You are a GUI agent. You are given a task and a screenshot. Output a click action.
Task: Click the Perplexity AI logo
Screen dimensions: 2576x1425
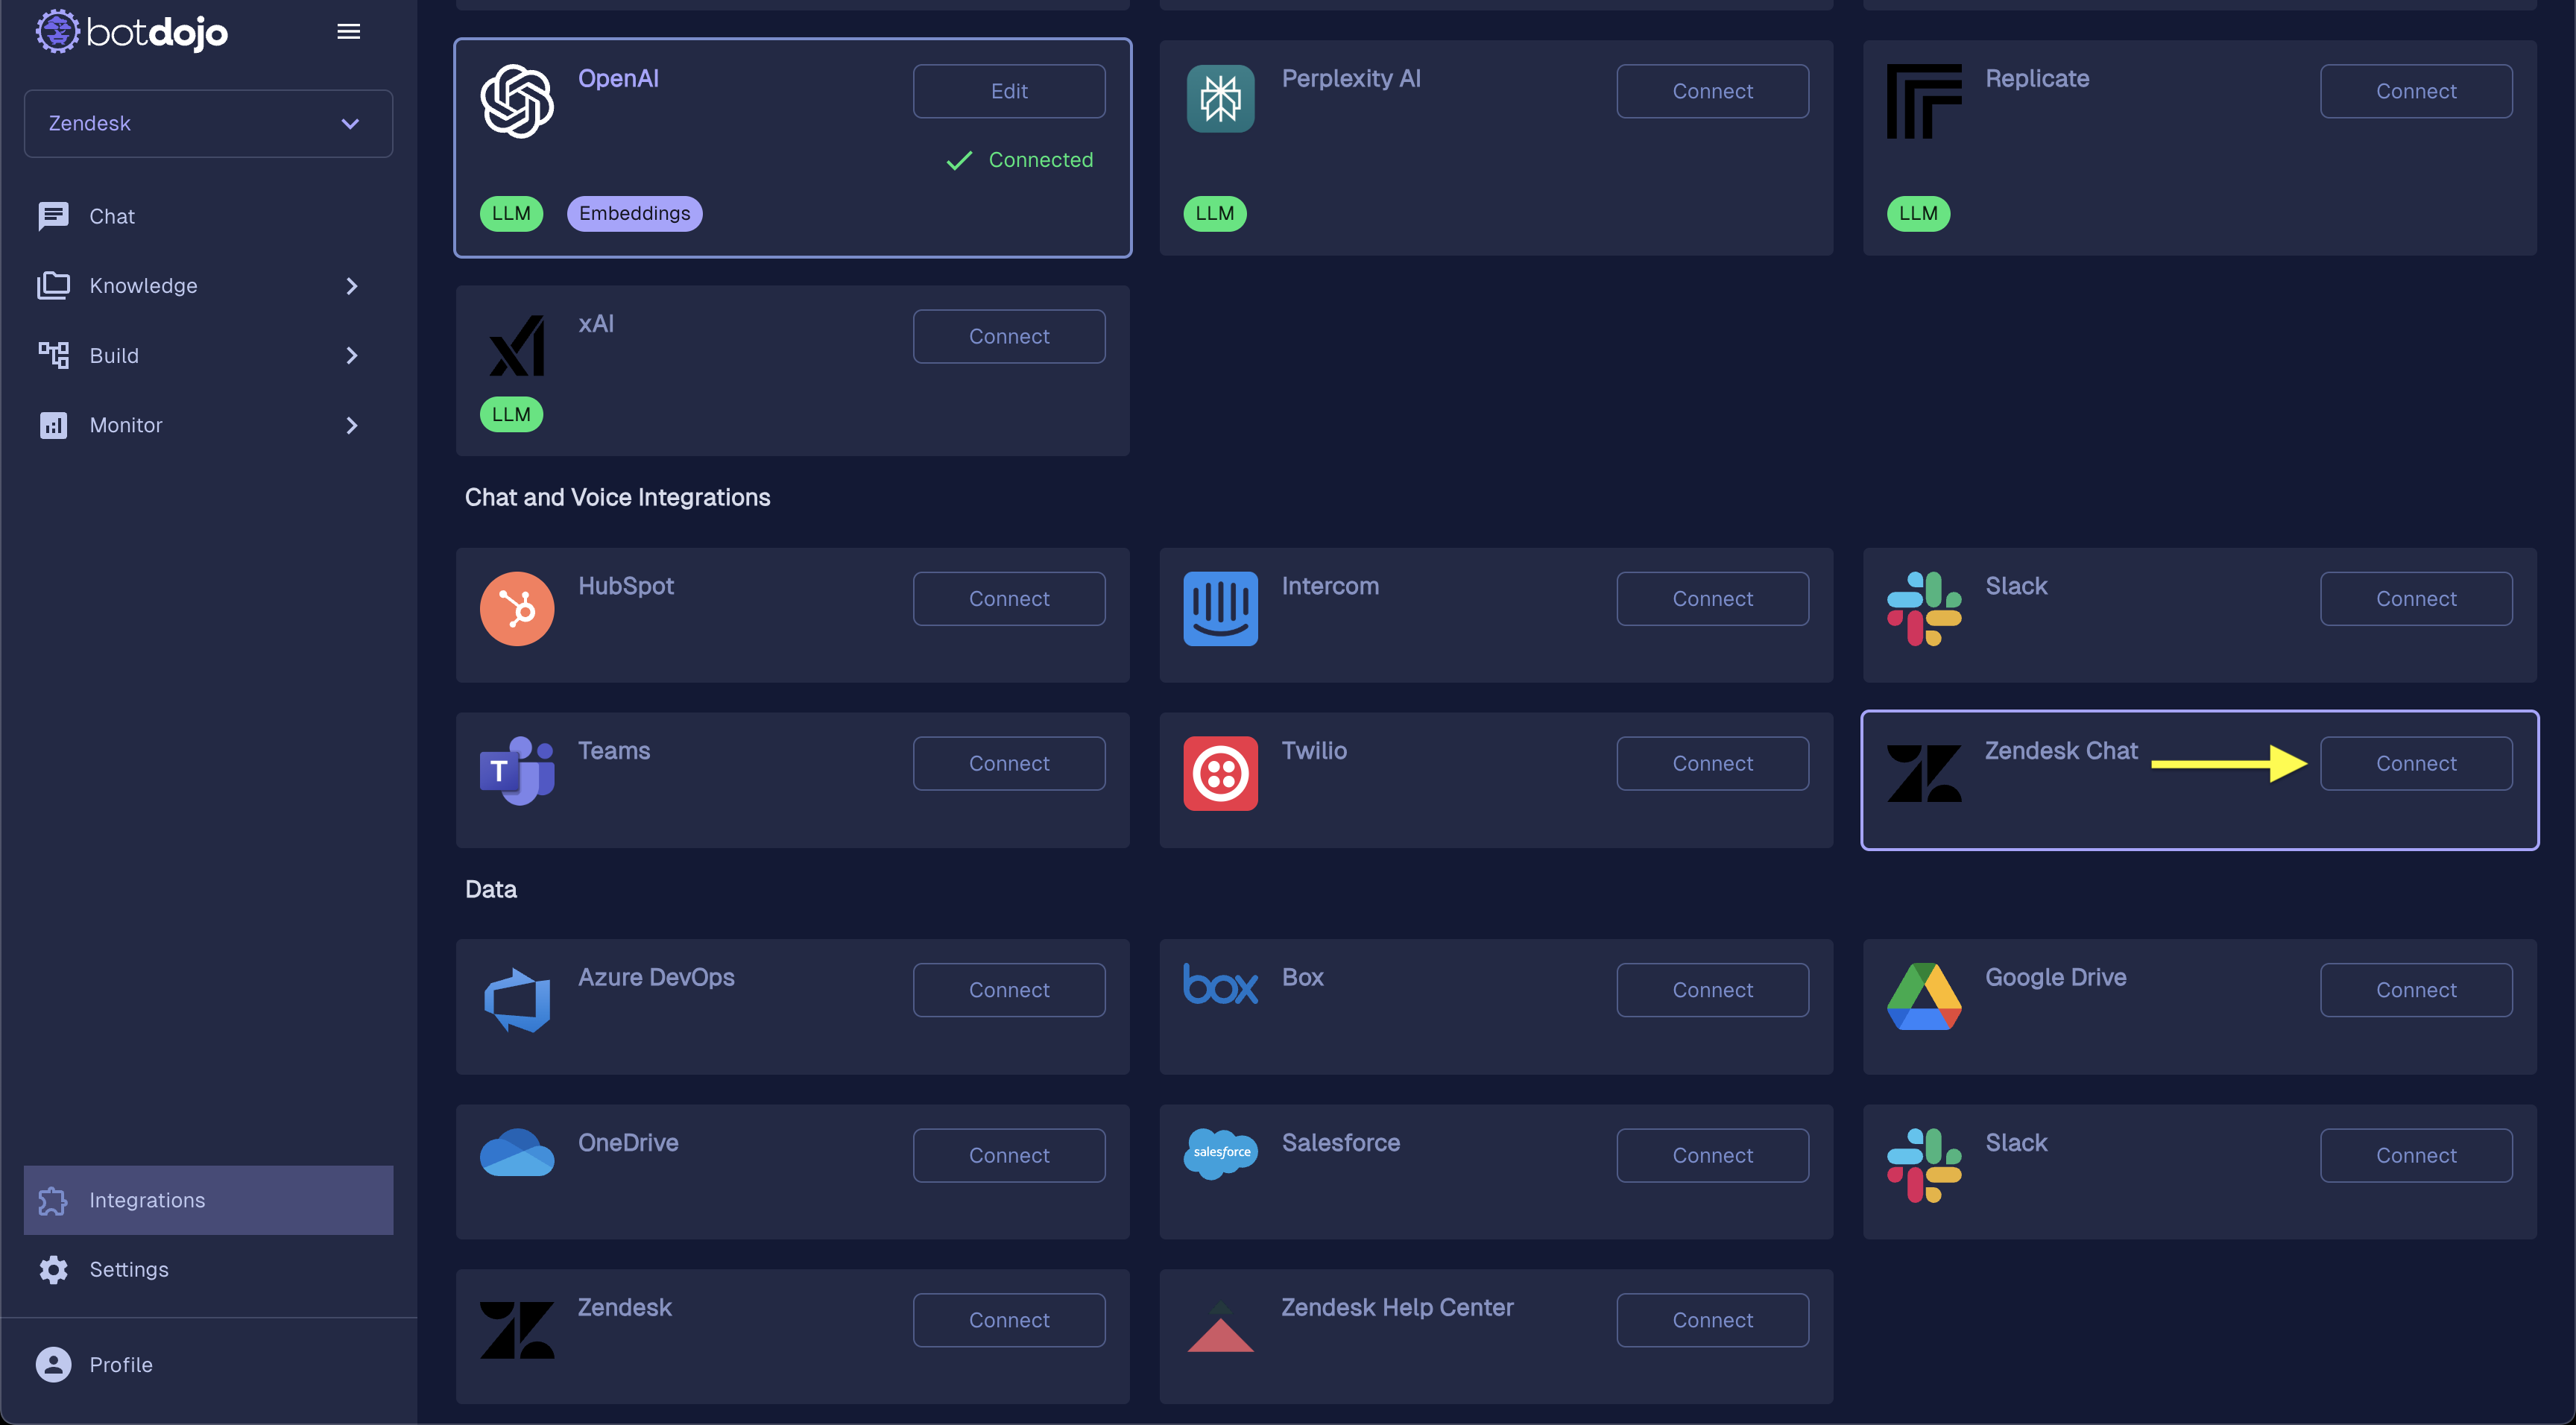click(1220, 99)
